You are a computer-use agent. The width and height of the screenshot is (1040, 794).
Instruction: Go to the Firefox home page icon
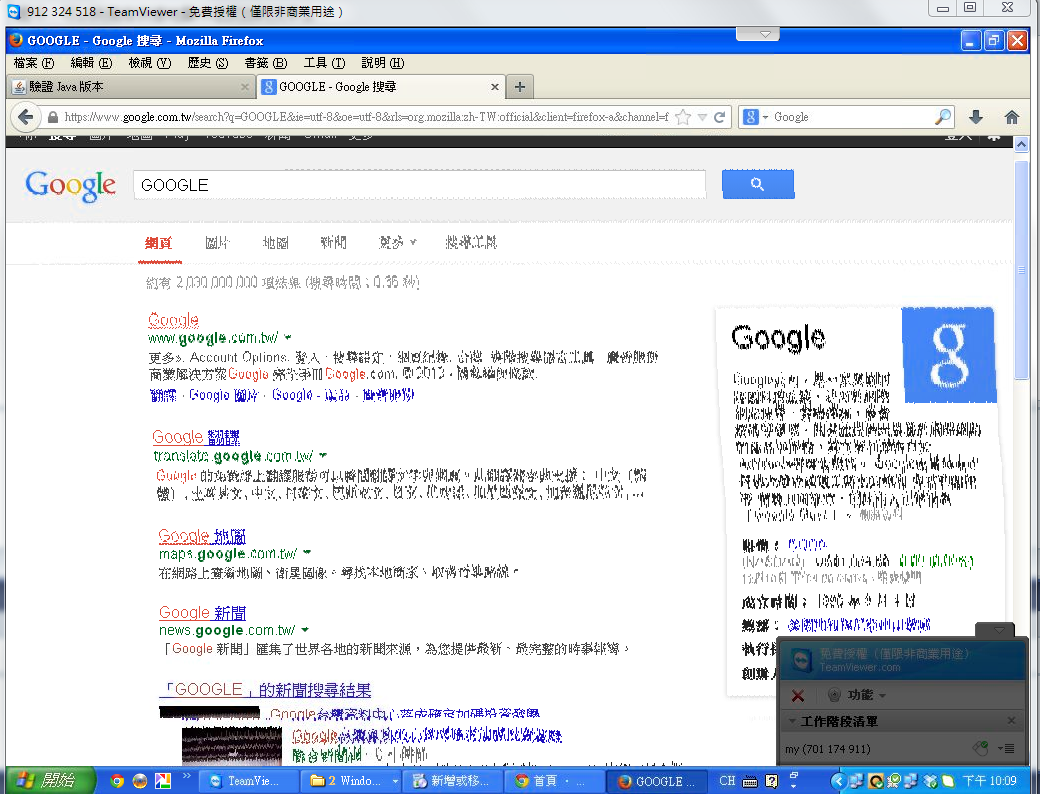coord(1011,117)
